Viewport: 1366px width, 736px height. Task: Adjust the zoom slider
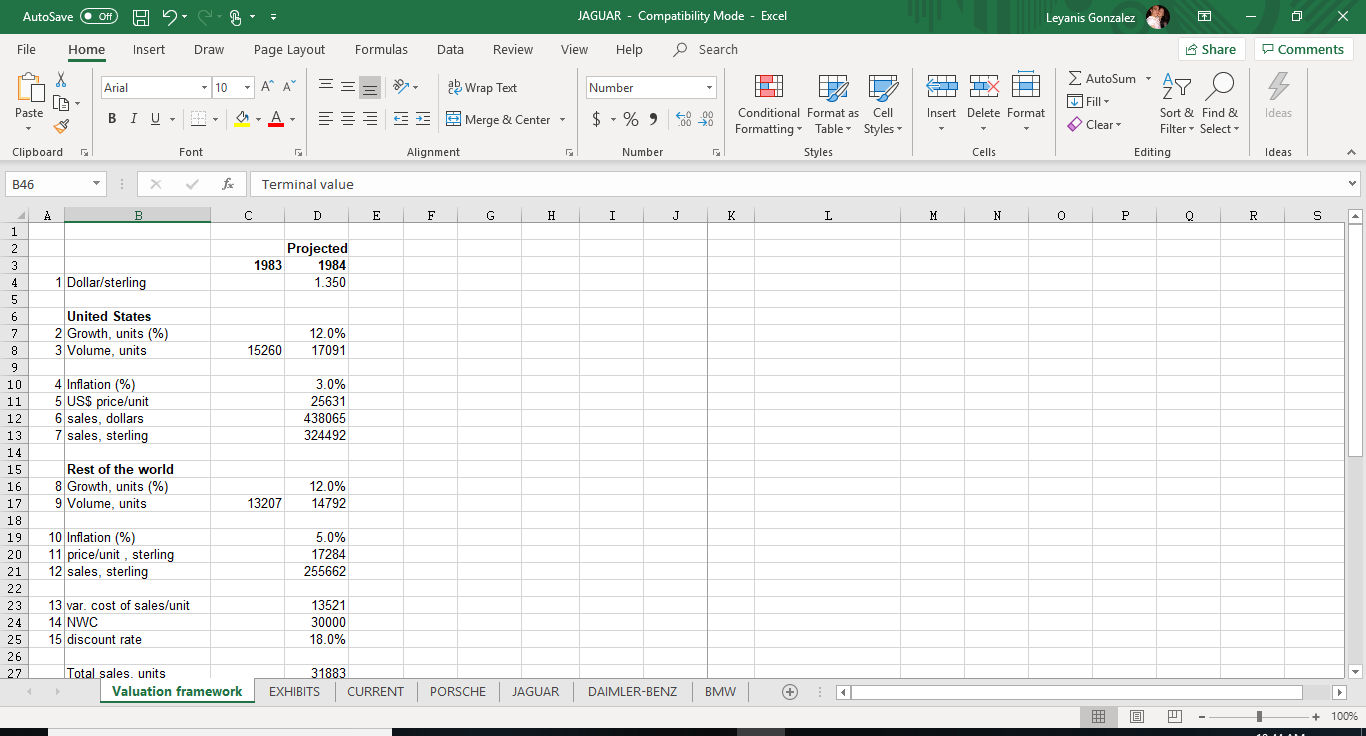[1260, 716]
